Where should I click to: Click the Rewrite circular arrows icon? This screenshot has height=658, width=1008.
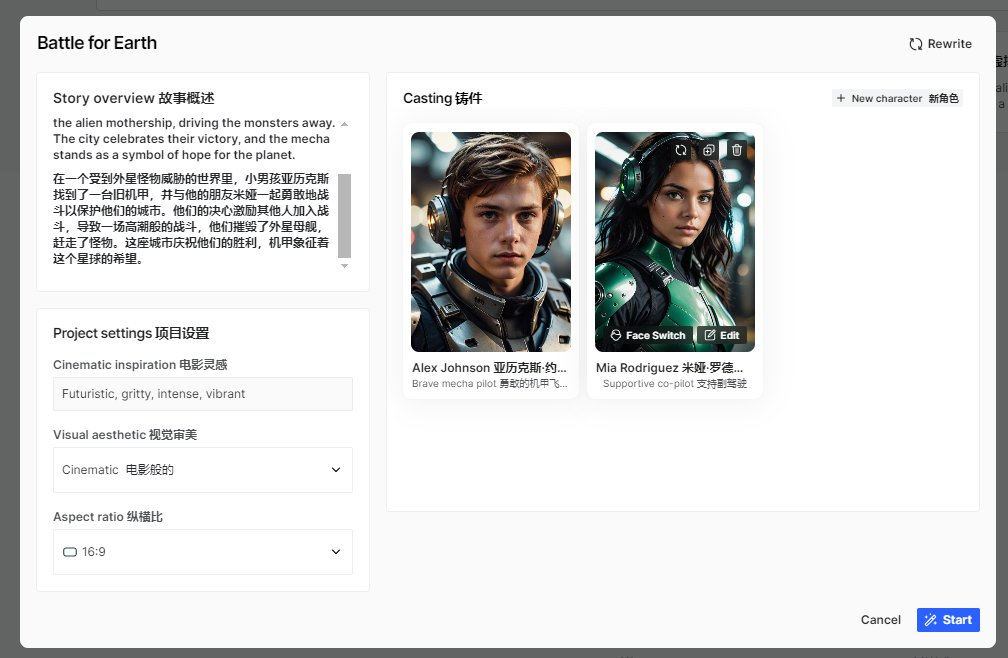point(915,44)
